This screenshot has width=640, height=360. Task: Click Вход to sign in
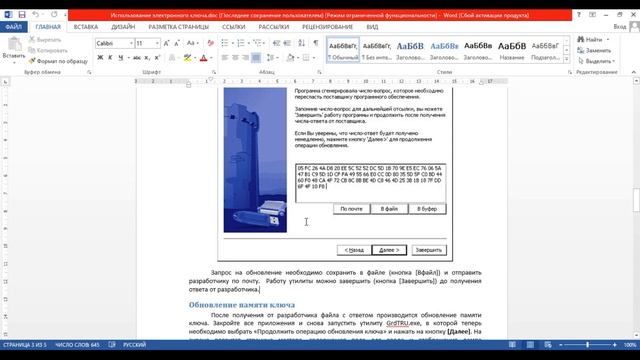coord(620,27)
